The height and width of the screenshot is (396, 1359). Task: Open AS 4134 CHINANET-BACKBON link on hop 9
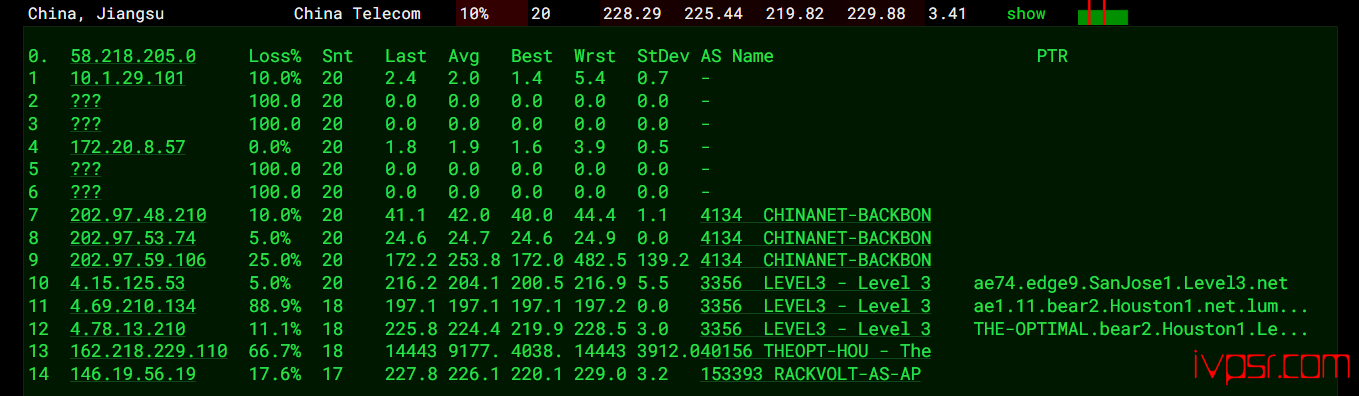tap(816, 260)
